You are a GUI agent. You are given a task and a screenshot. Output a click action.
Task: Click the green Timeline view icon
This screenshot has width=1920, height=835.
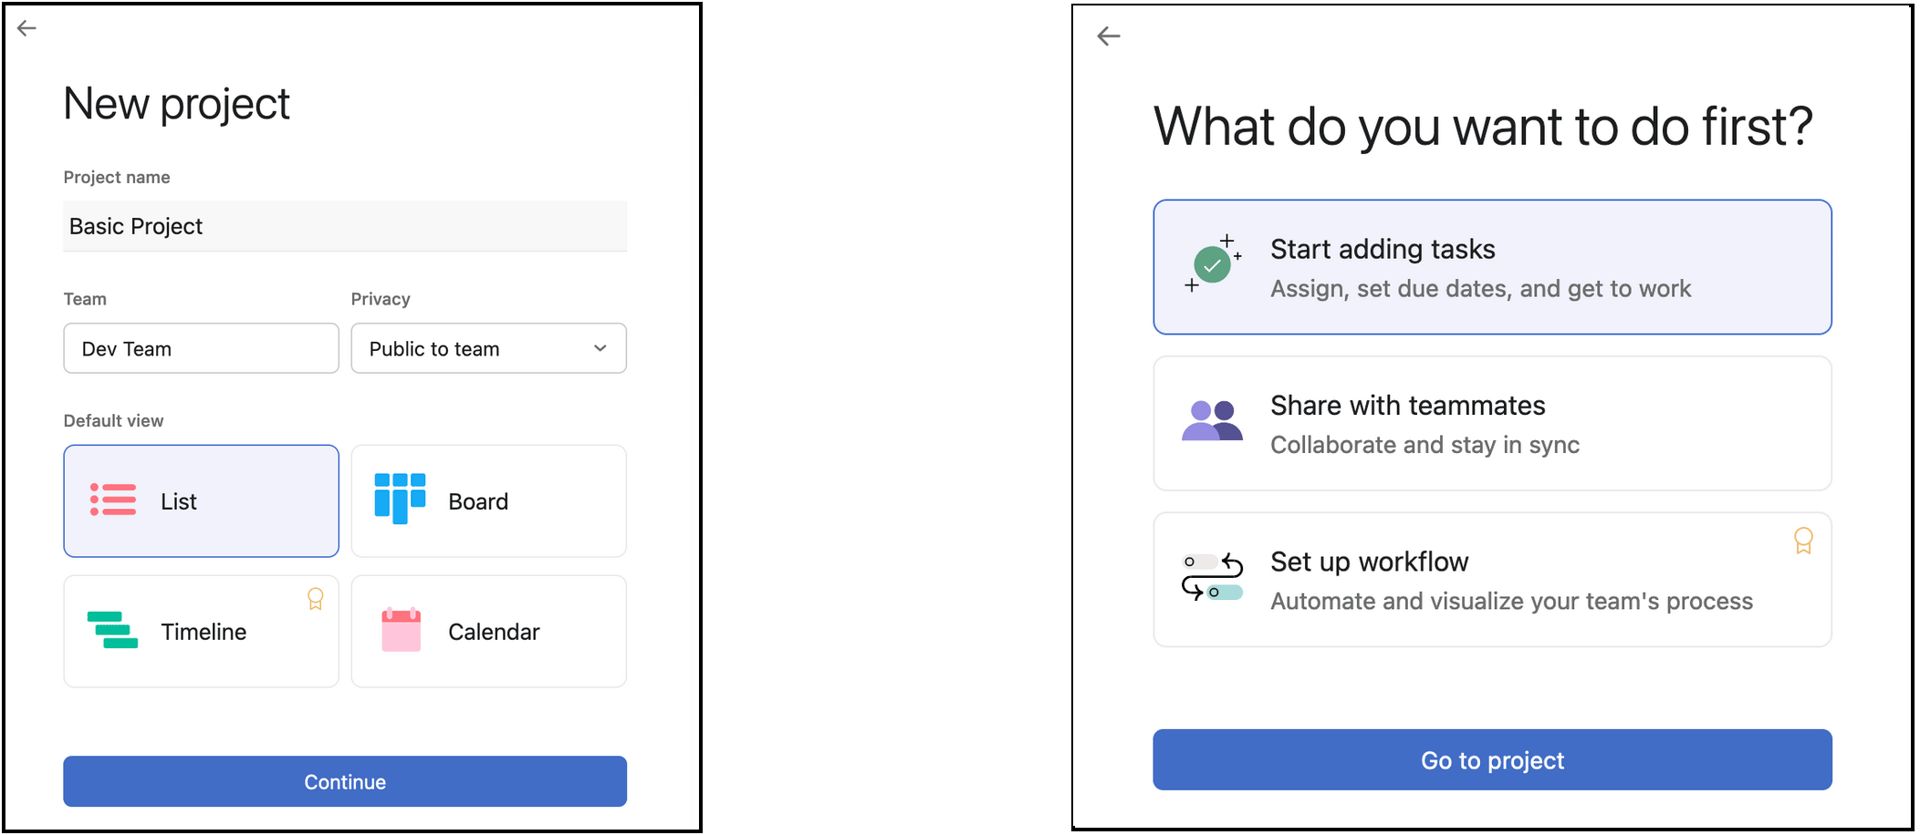112,630
